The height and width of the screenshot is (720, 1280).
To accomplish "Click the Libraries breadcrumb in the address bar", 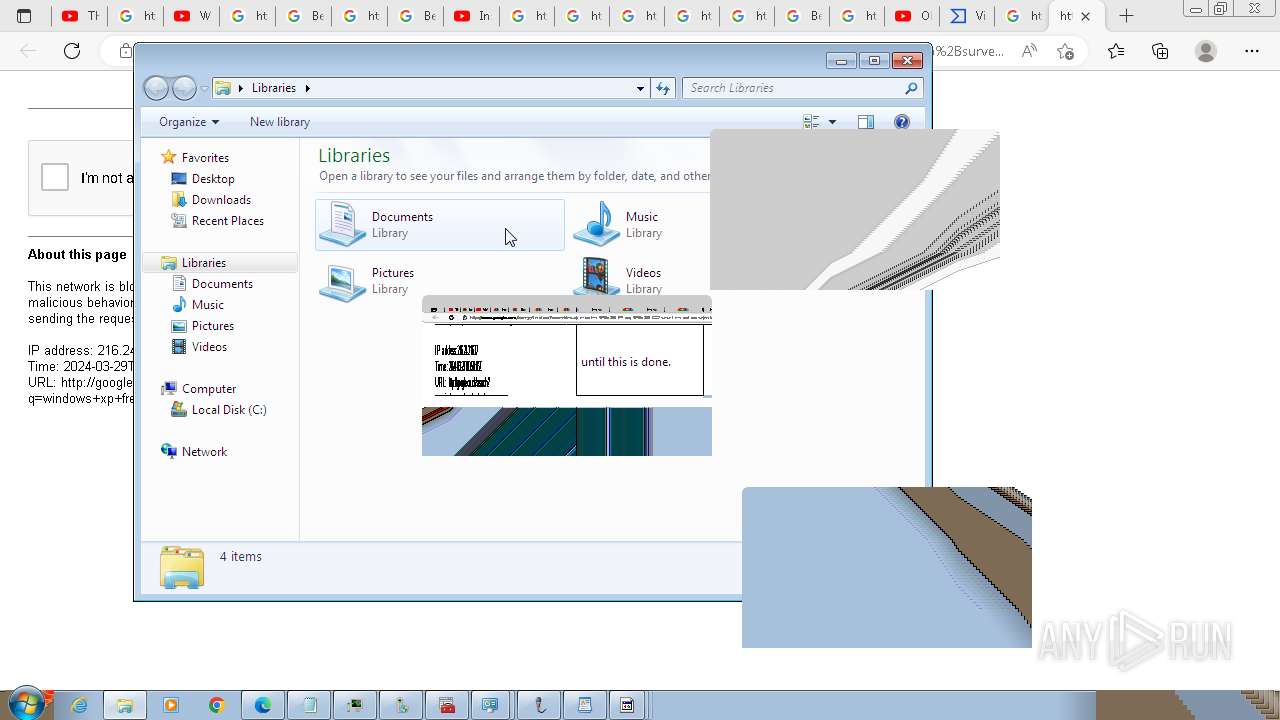I will point(273,88).
